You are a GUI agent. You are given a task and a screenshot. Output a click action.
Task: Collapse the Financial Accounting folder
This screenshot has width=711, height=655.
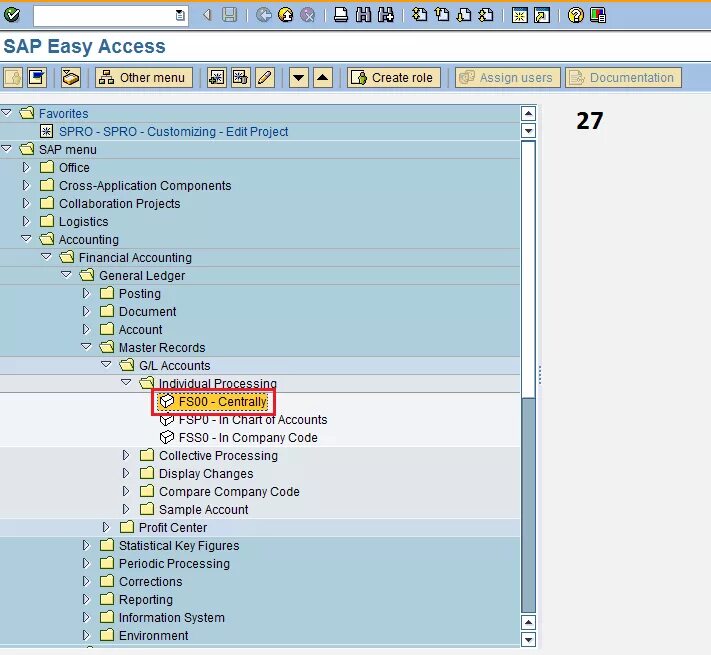[46, 257]
